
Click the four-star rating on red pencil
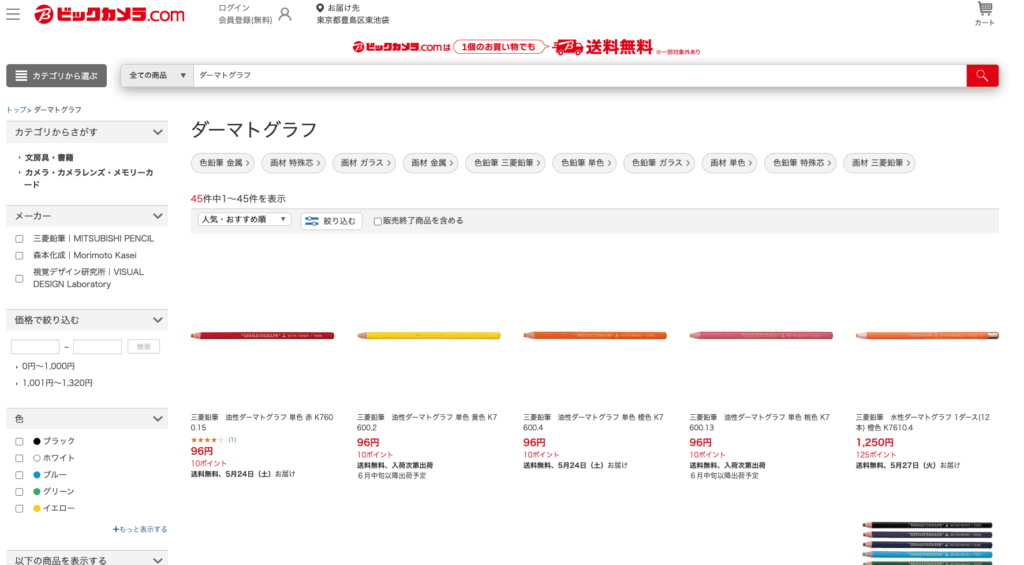pyautogui.click(x=207, y=440)
